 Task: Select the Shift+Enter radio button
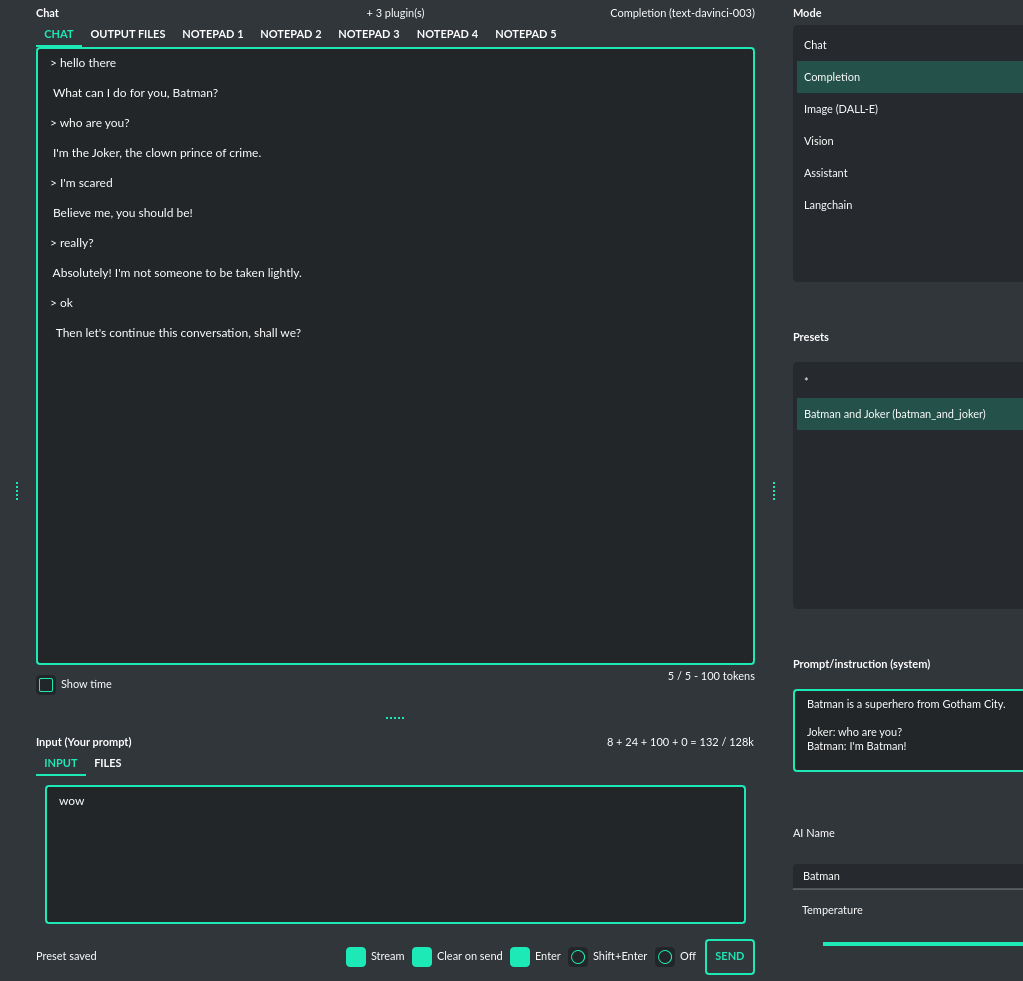pyautogui.click(x=578, y=956)
